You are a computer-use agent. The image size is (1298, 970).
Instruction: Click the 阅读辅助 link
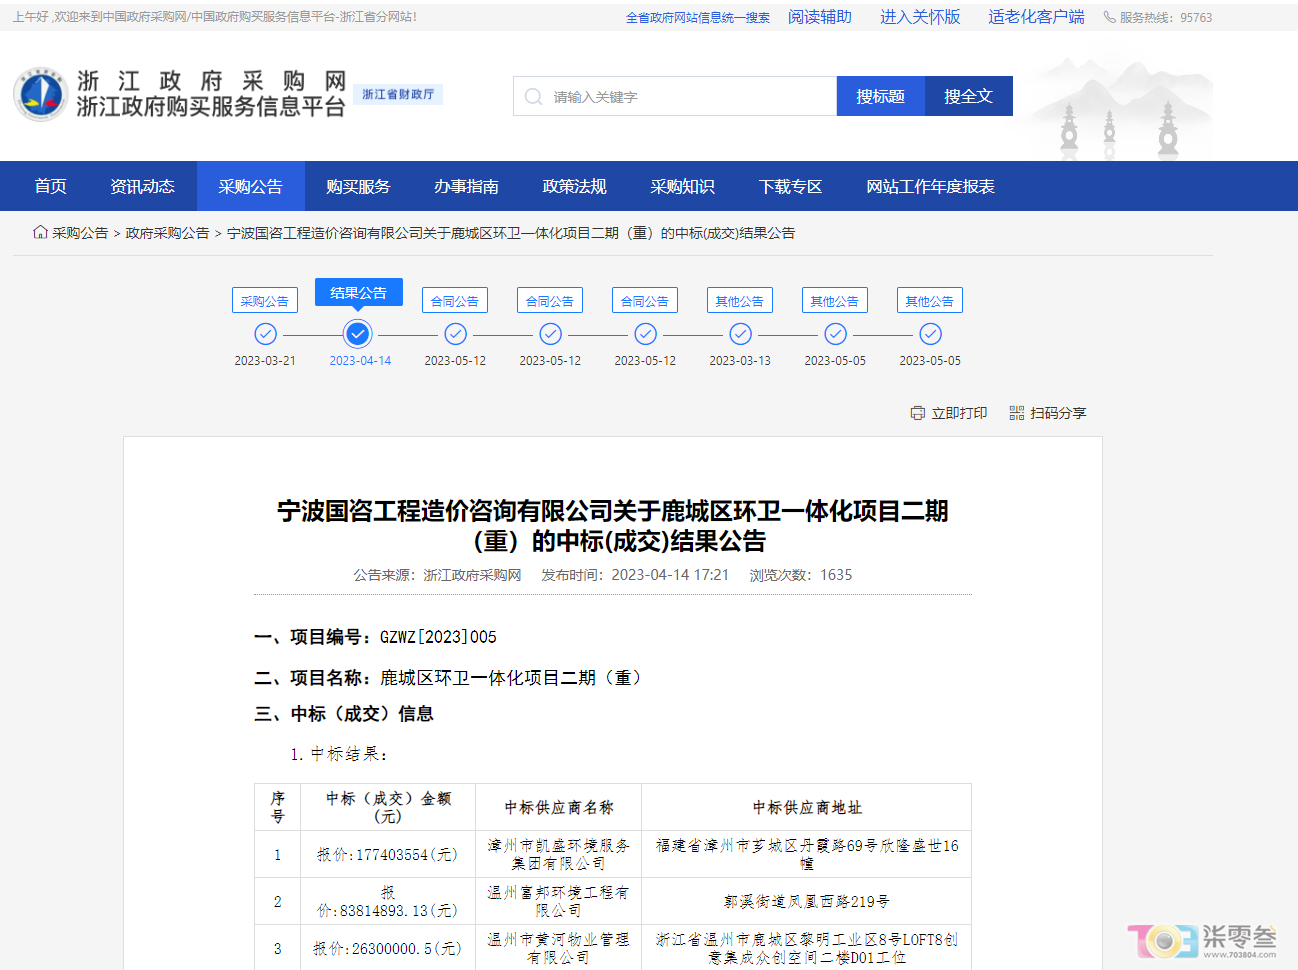(820, 17)
